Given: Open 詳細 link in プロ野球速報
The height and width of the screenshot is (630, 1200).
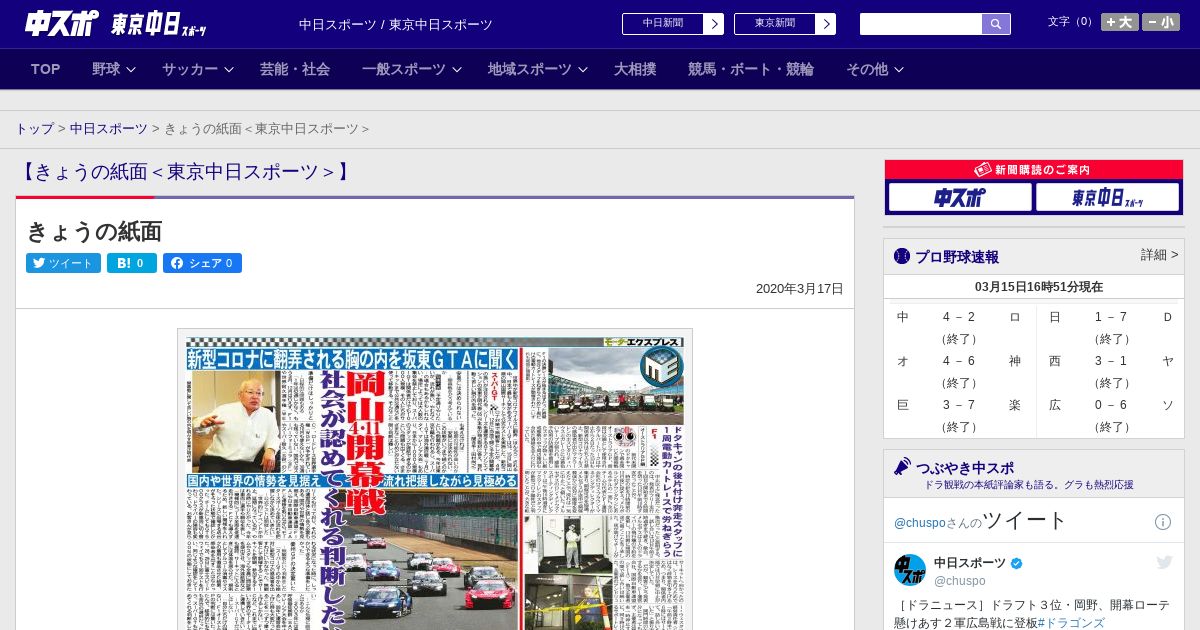Looking at the screenshot, I should pos(1159,255).
